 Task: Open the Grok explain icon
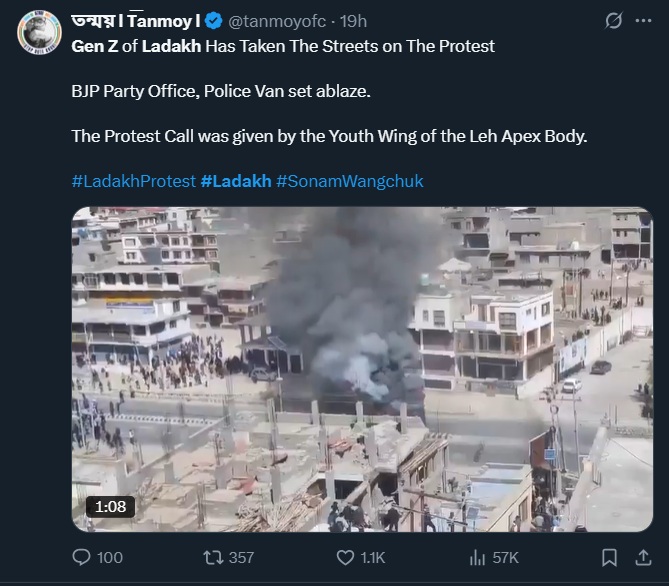[x=614, y=21]
